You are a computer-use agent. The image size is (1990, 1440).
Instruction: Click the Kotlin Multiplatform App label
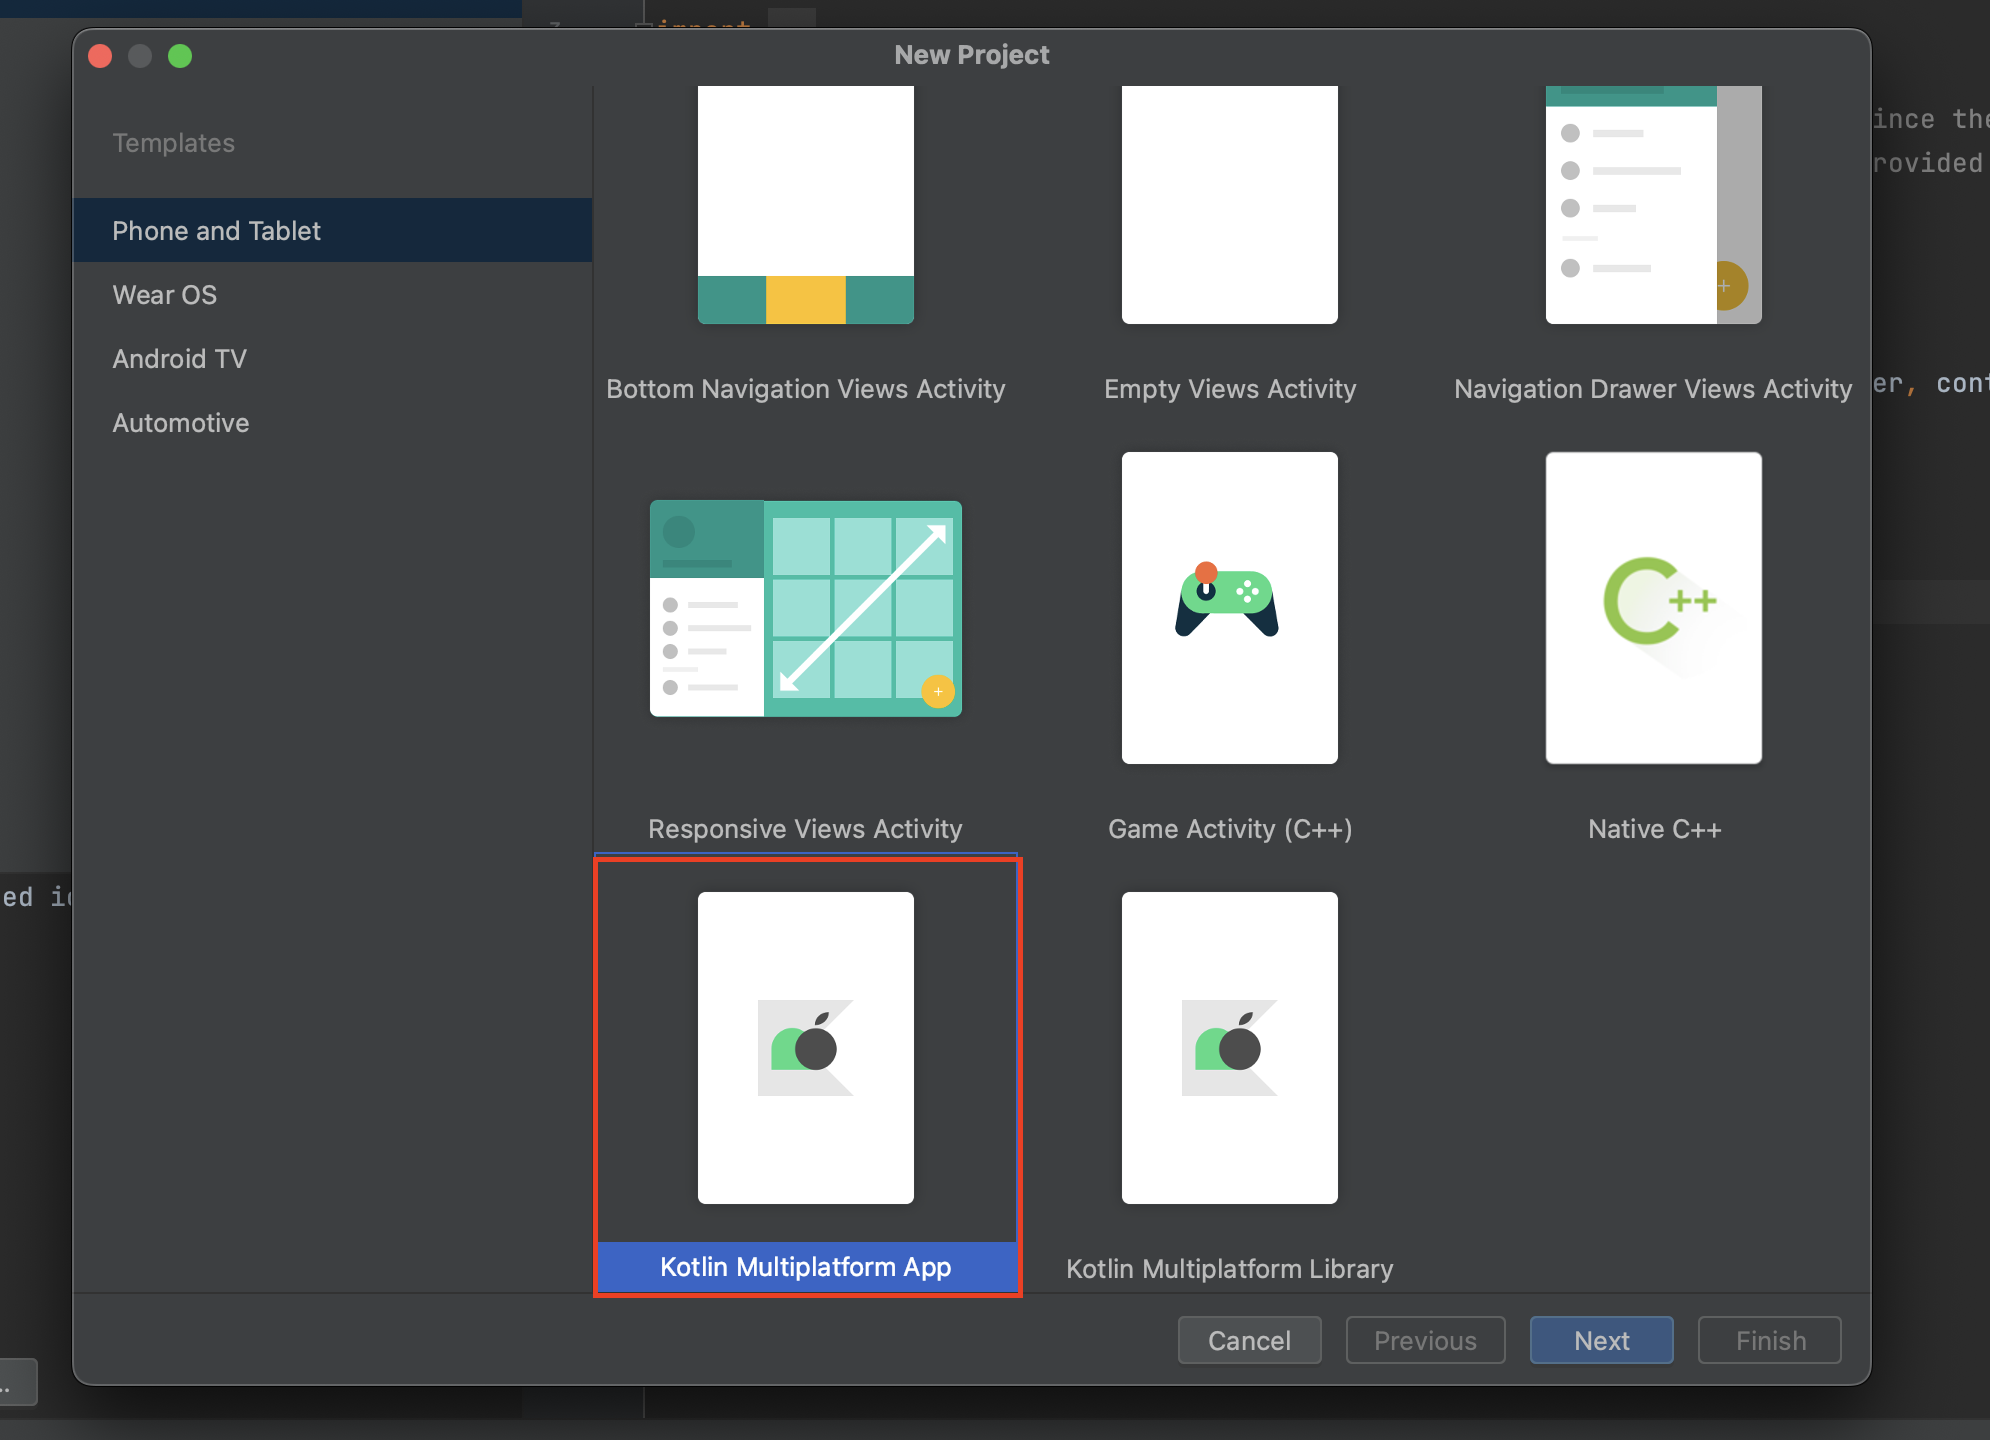tap(806, 1267)
